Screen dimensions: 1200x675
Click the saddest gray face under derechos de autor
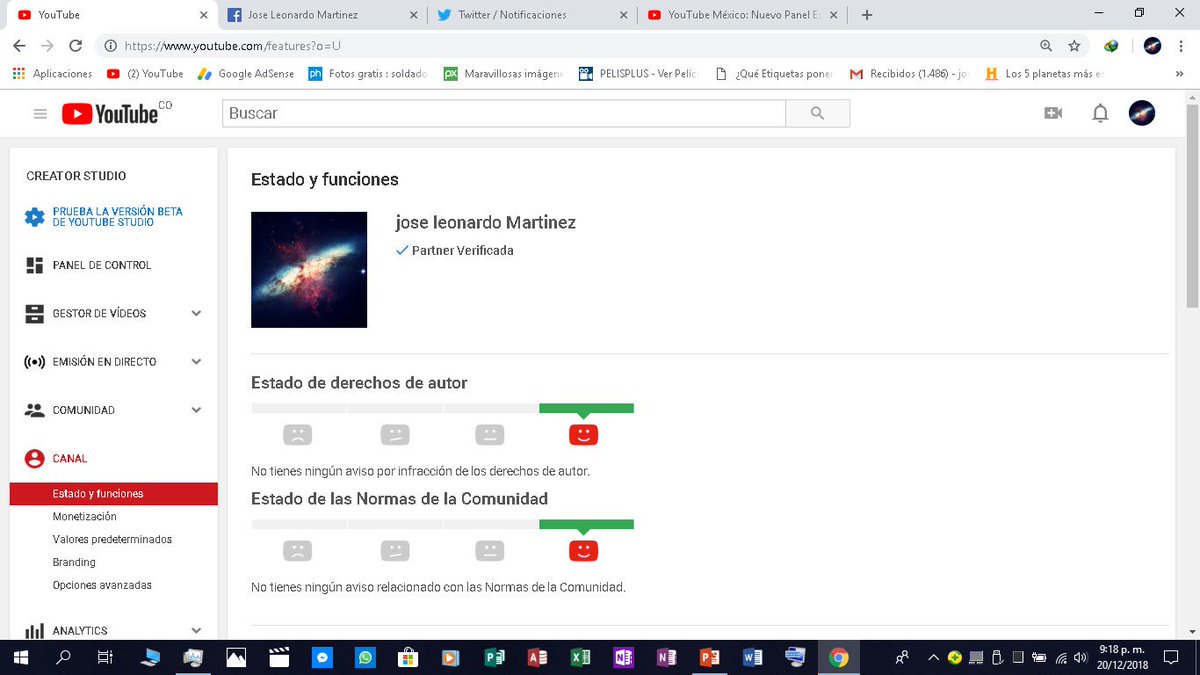pos(297,435)
